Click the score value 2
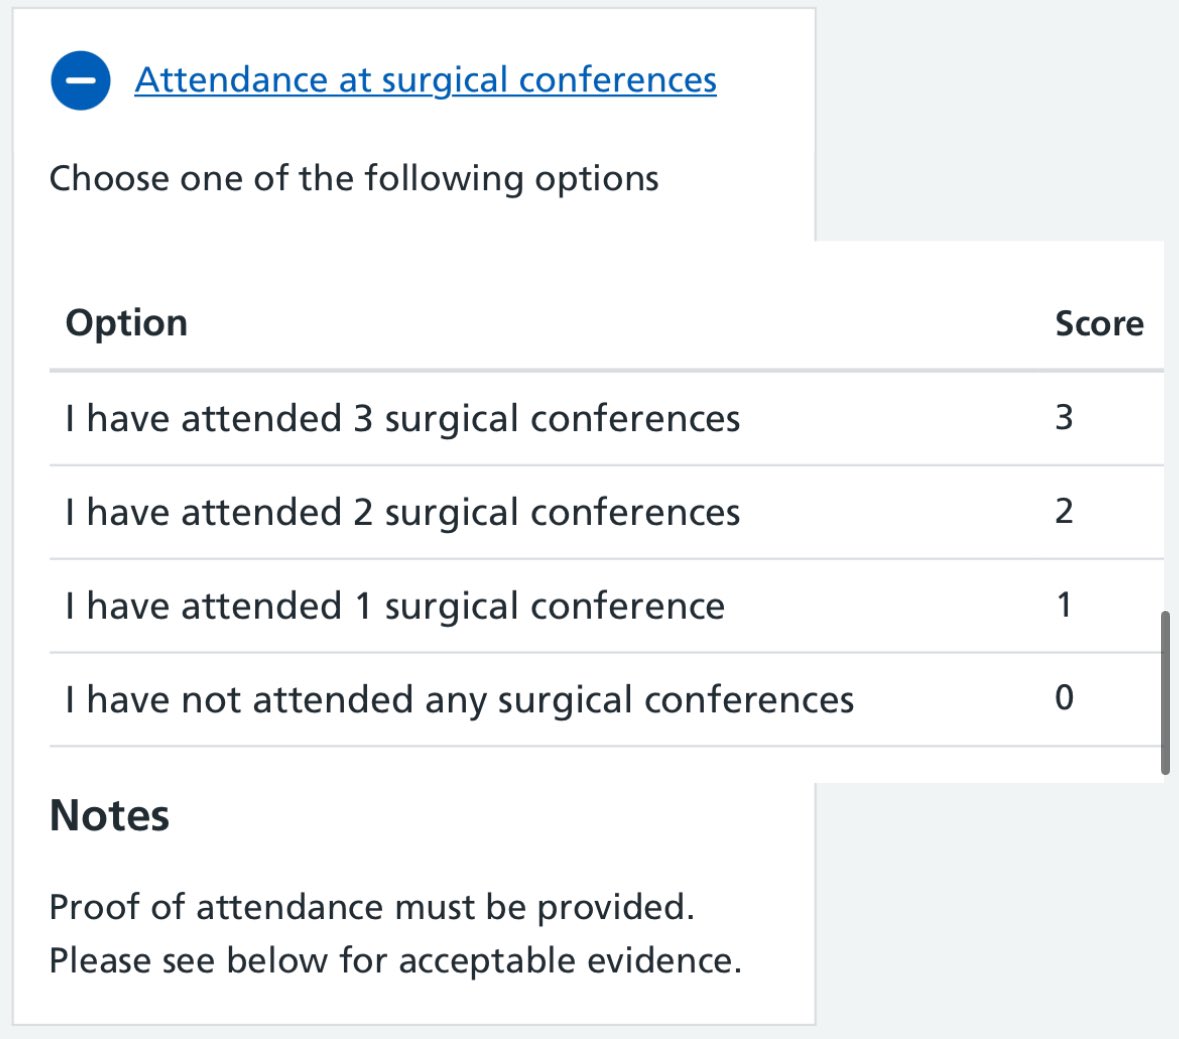 (x=1064, y=511)
